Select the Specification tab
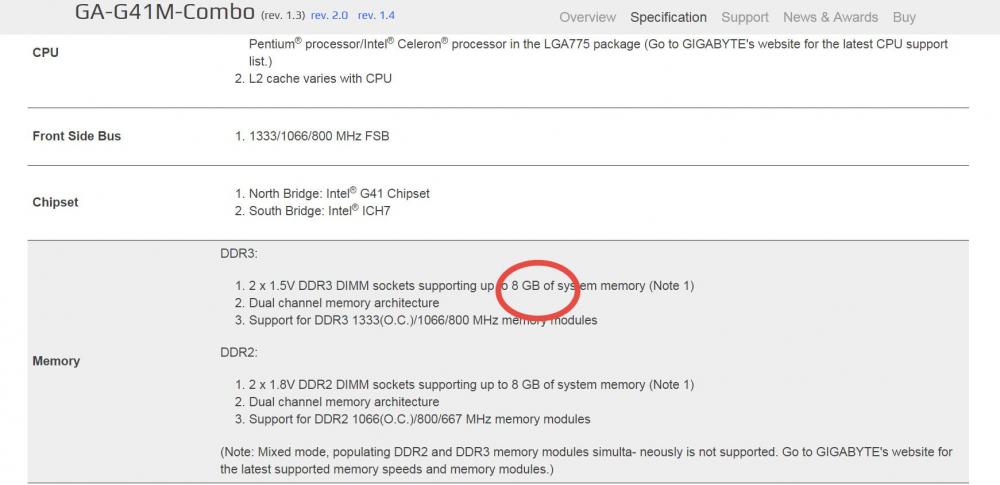Image resolution: width=1000 pixels, height=485 pixels. coord(668,17)
